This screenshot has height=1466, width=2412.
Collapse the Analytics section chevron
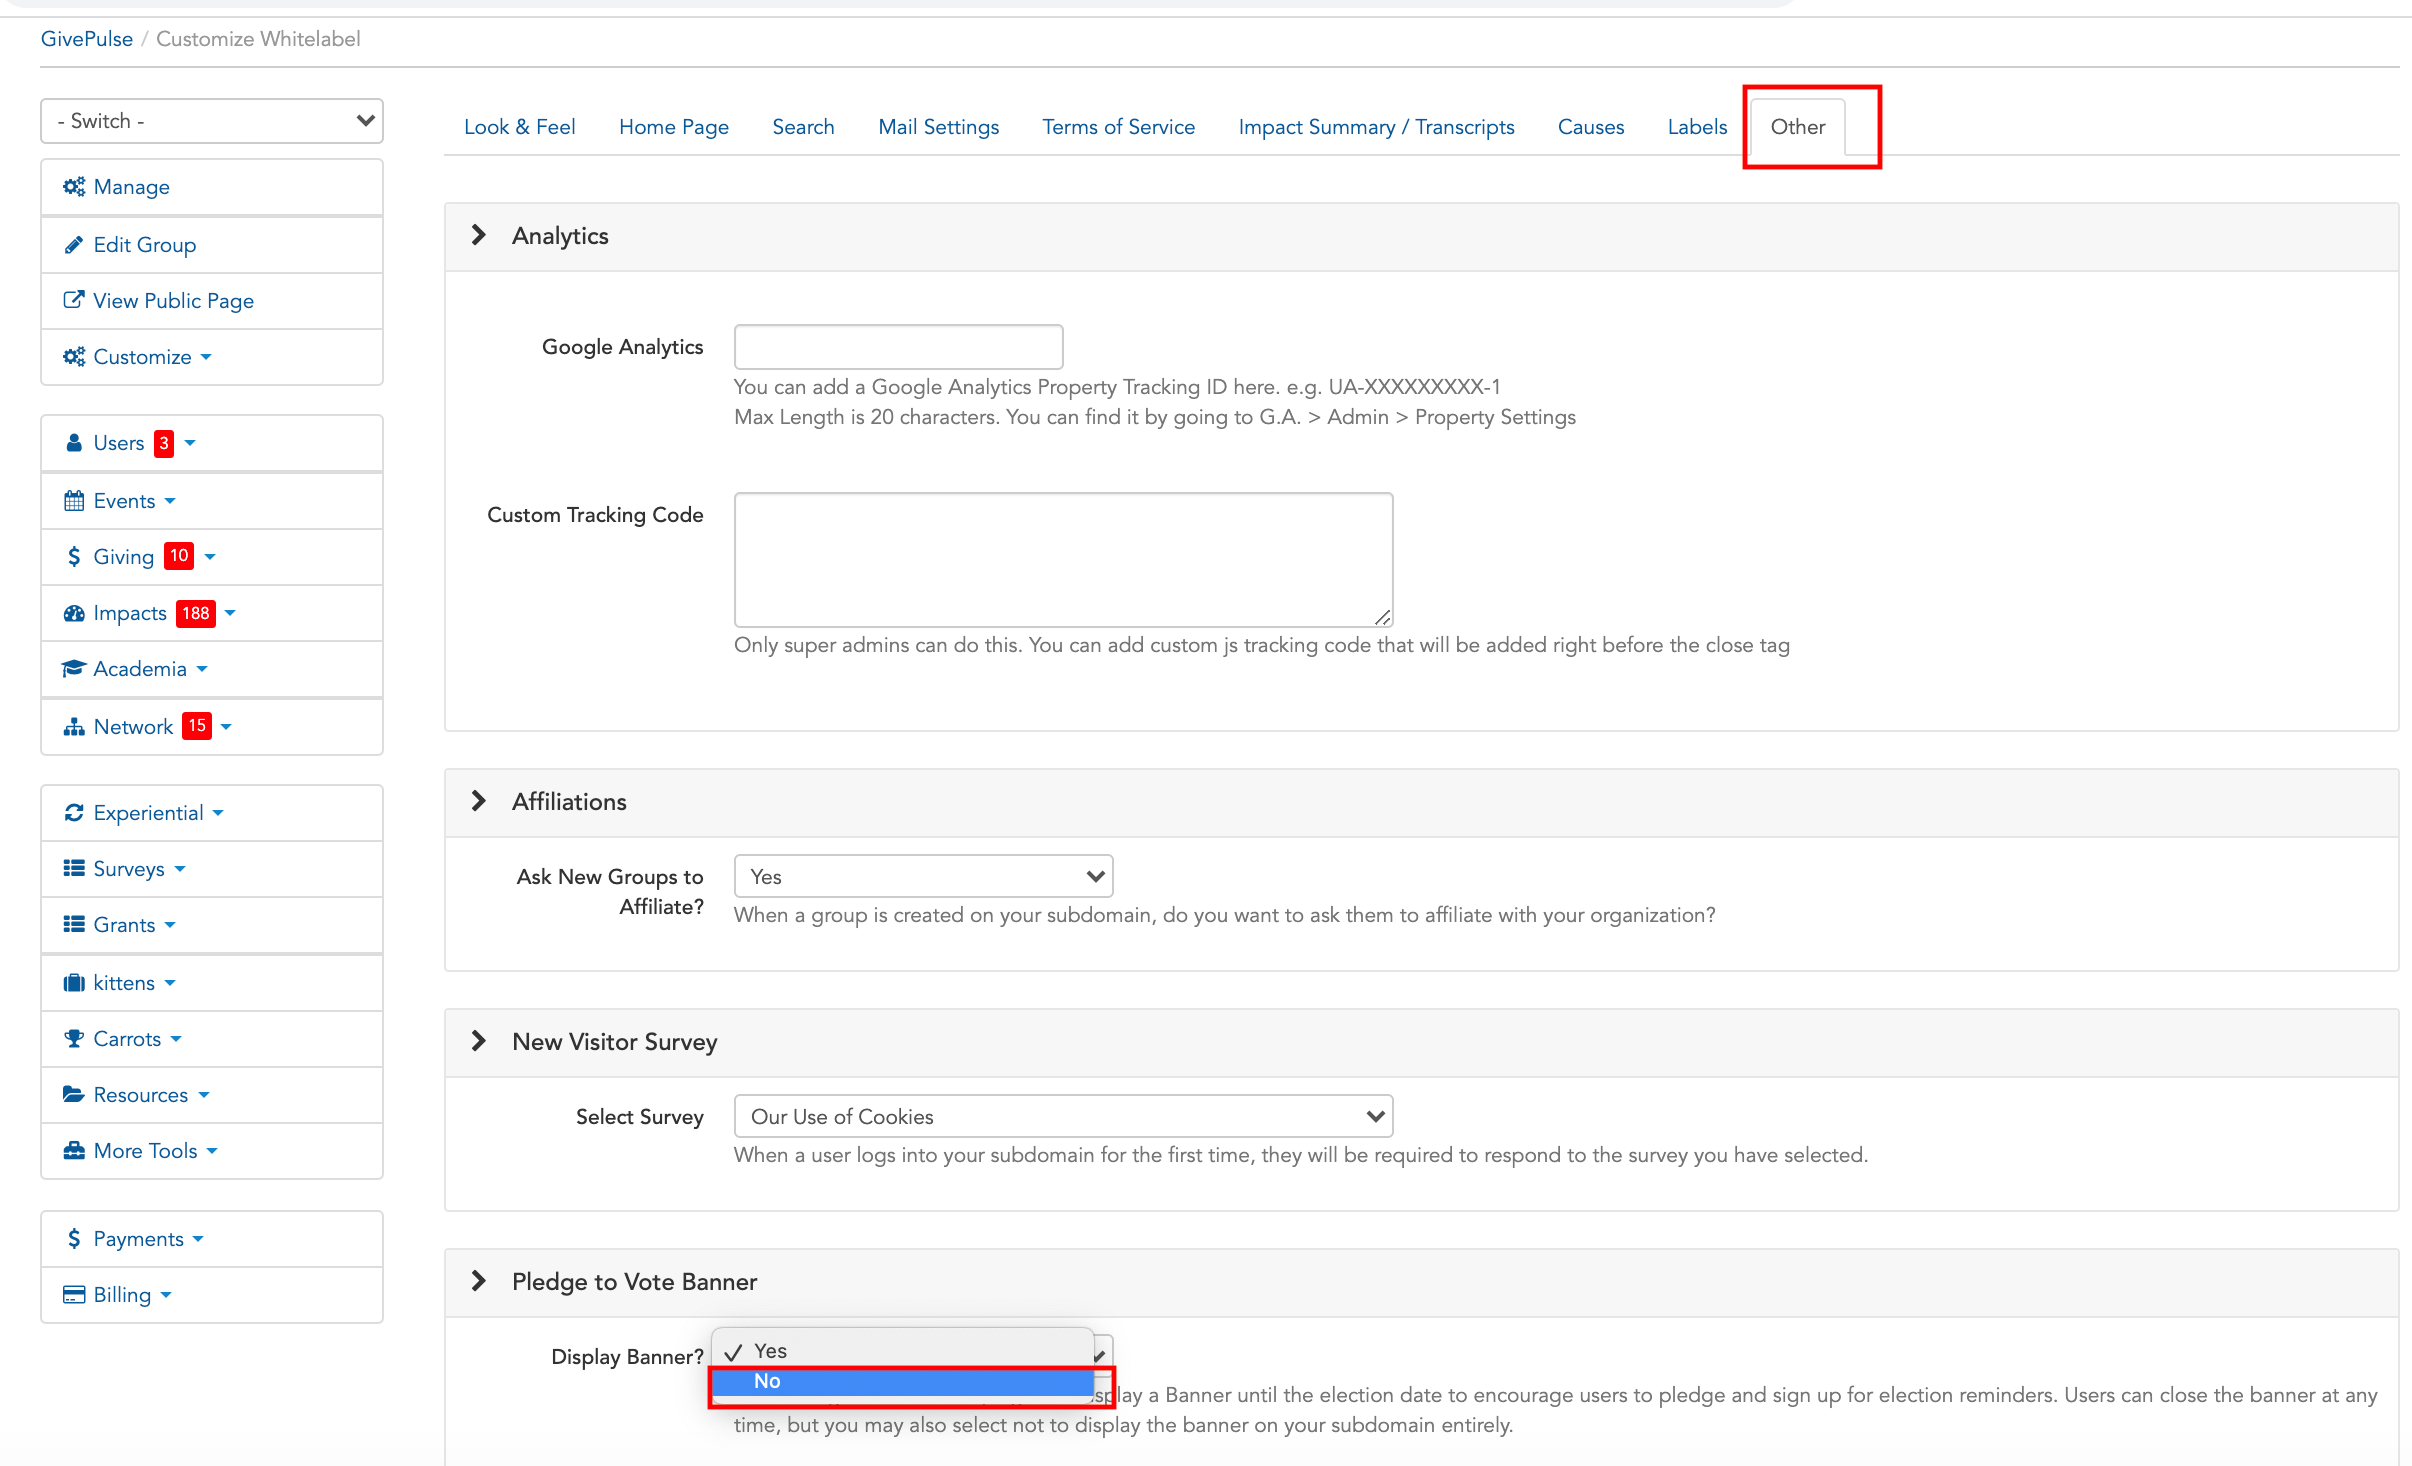(479, 235)
